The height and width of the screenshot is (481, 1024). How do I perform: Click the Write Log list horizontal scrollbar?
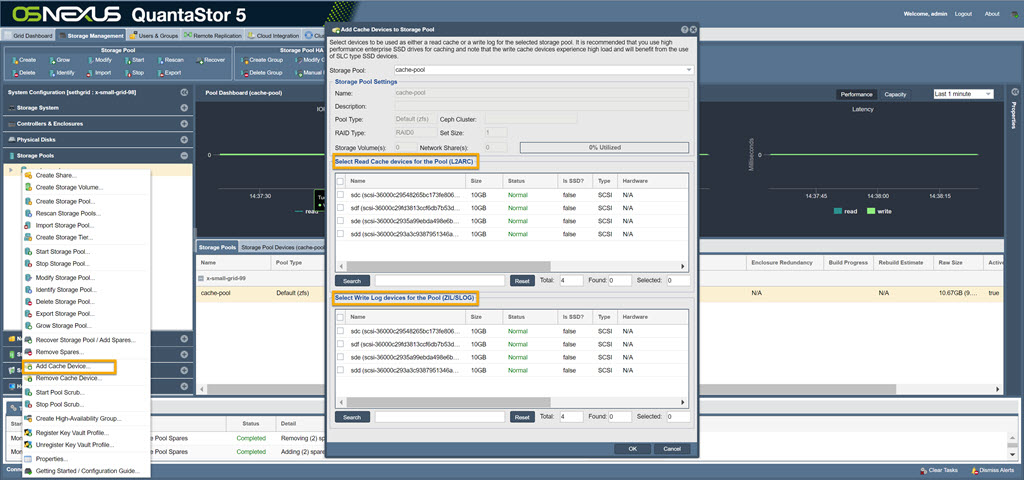pos(449,403)
